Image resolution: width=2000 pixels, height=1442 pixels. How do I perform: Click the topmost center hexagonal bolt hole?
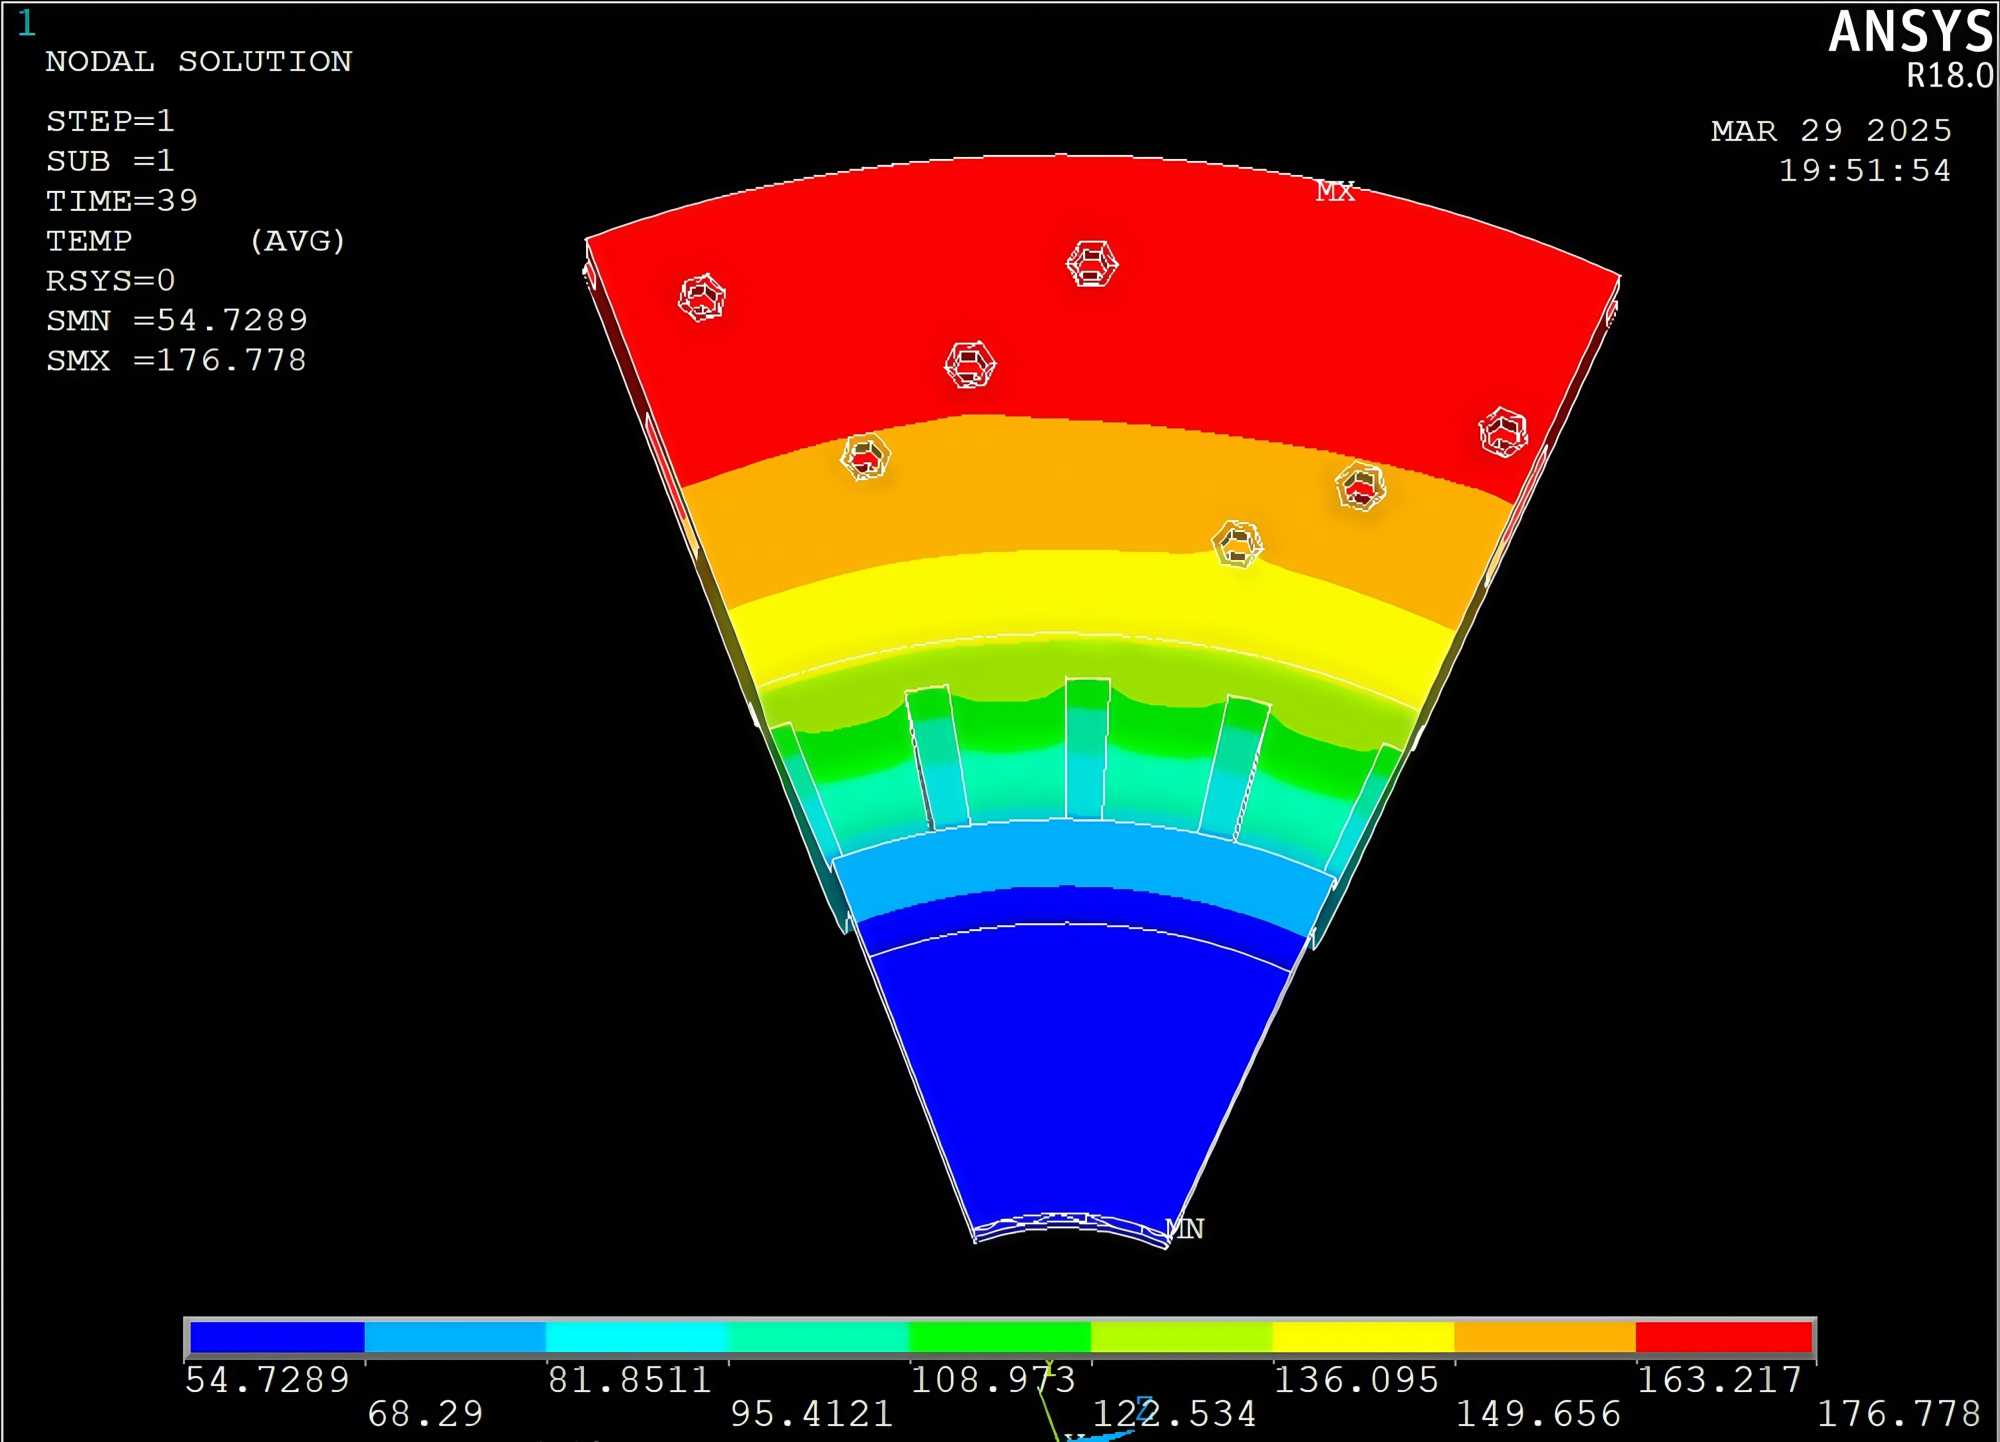click(x=1091, y=264)
